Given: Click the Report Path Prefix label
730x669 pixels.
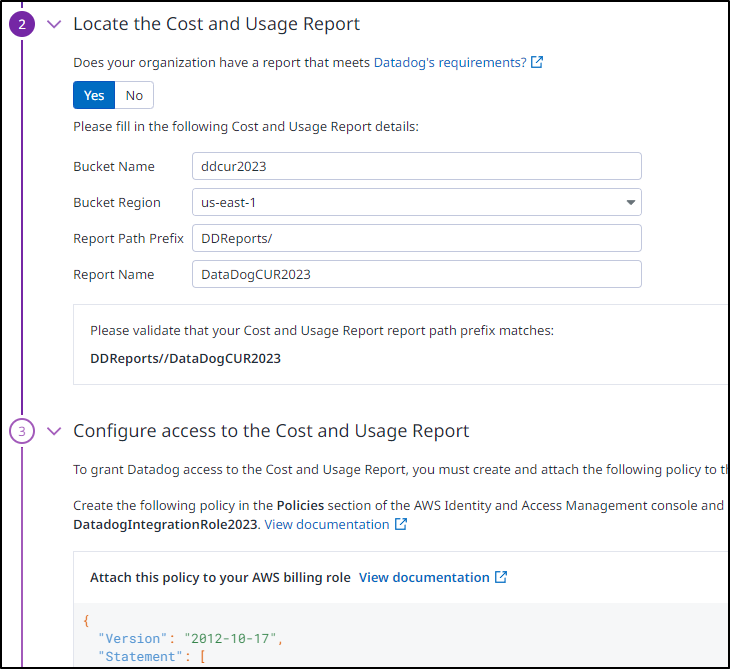Looking at the screenshot, I should 128,238.
